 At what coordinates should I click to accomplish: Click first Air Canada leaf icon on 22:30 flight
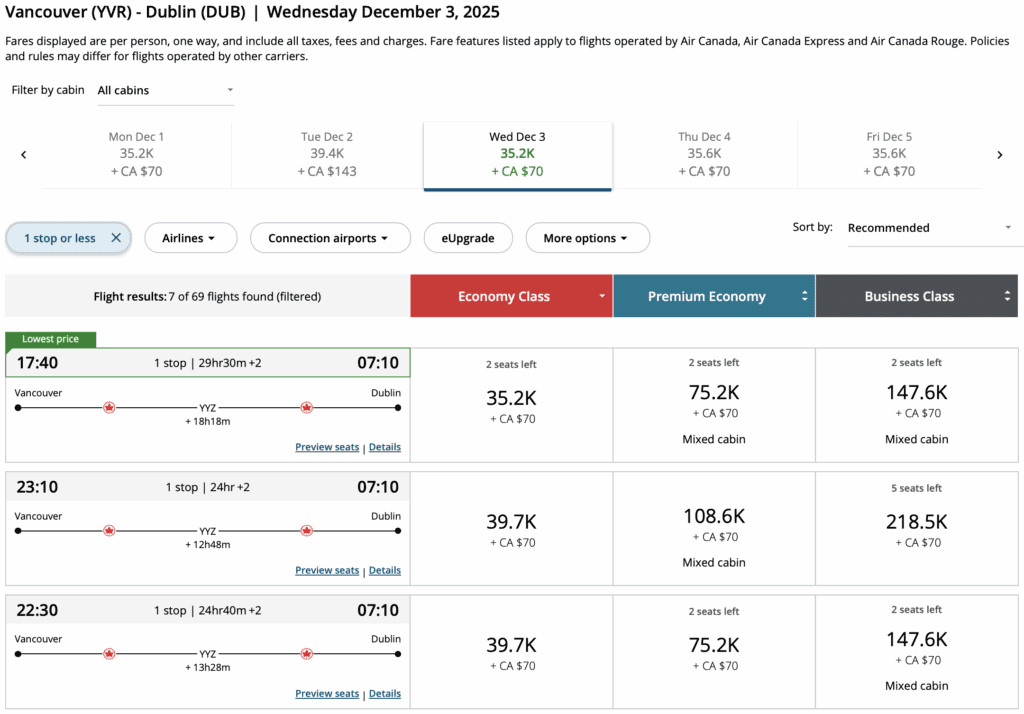110,654
